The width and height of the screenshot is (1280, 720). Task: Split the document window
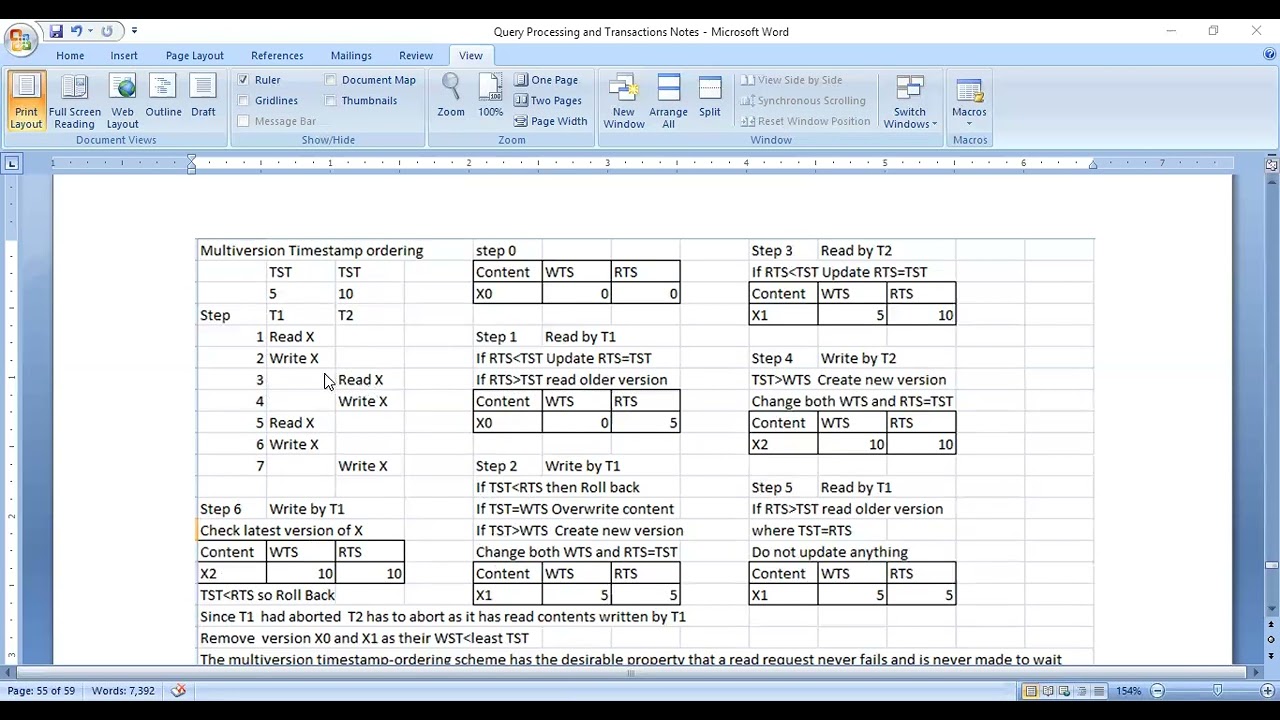tap(710, 97)
